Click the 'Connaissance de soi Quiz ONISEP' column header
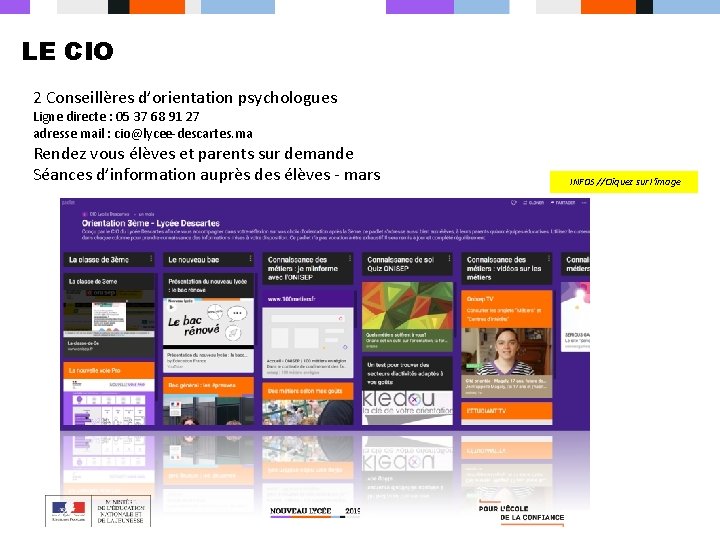Image resolution: width=720 pixels, height=540 pixels. 407,264
